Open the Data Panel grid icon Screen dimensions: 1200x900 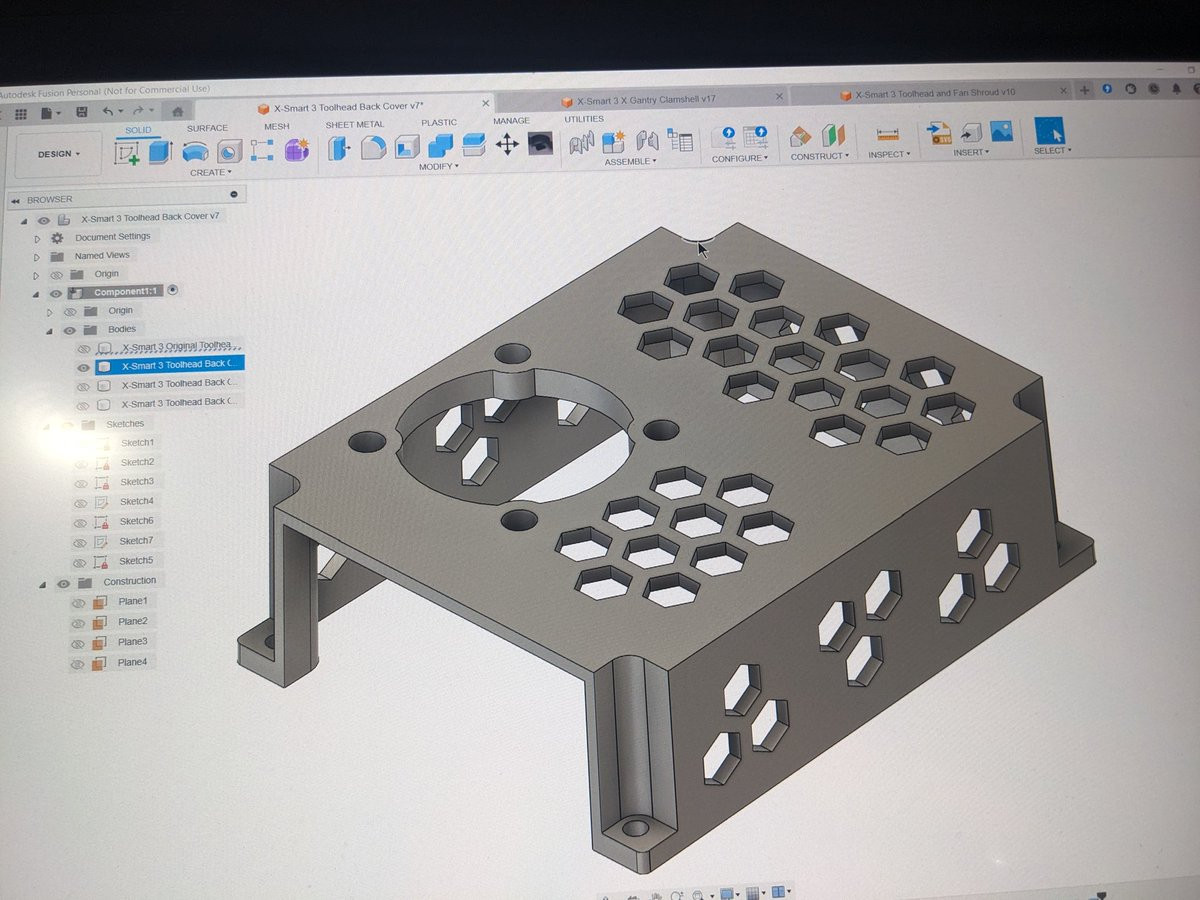[20, 114]
